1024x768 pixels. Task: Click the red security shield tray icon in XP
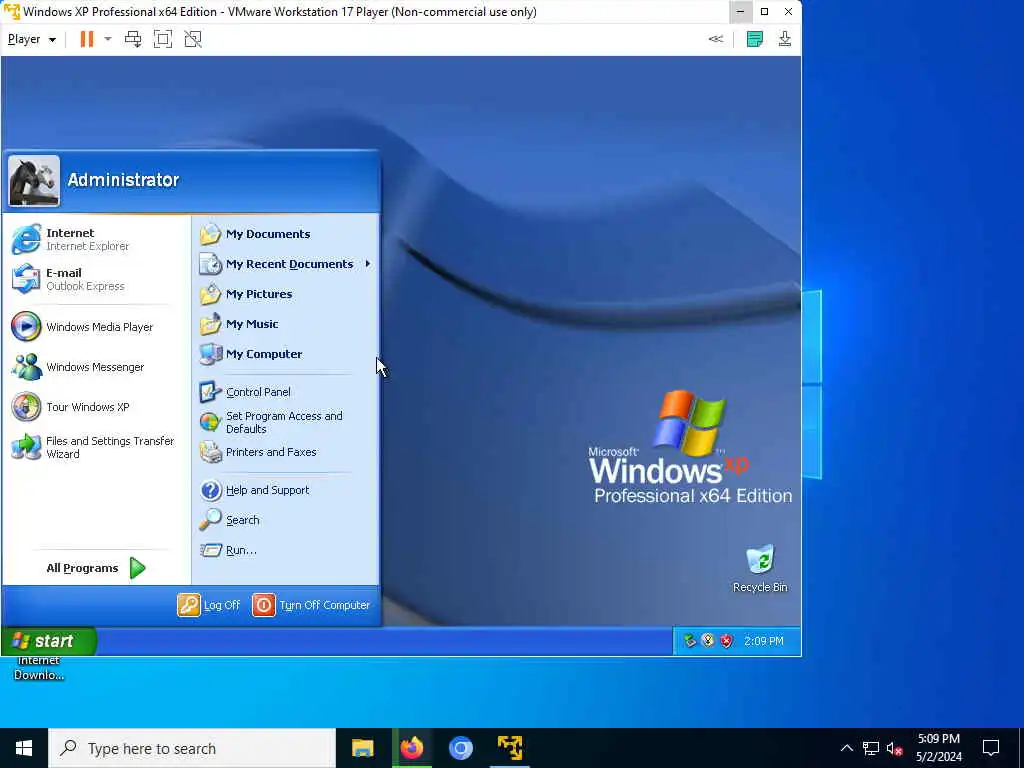click(726, 641)
